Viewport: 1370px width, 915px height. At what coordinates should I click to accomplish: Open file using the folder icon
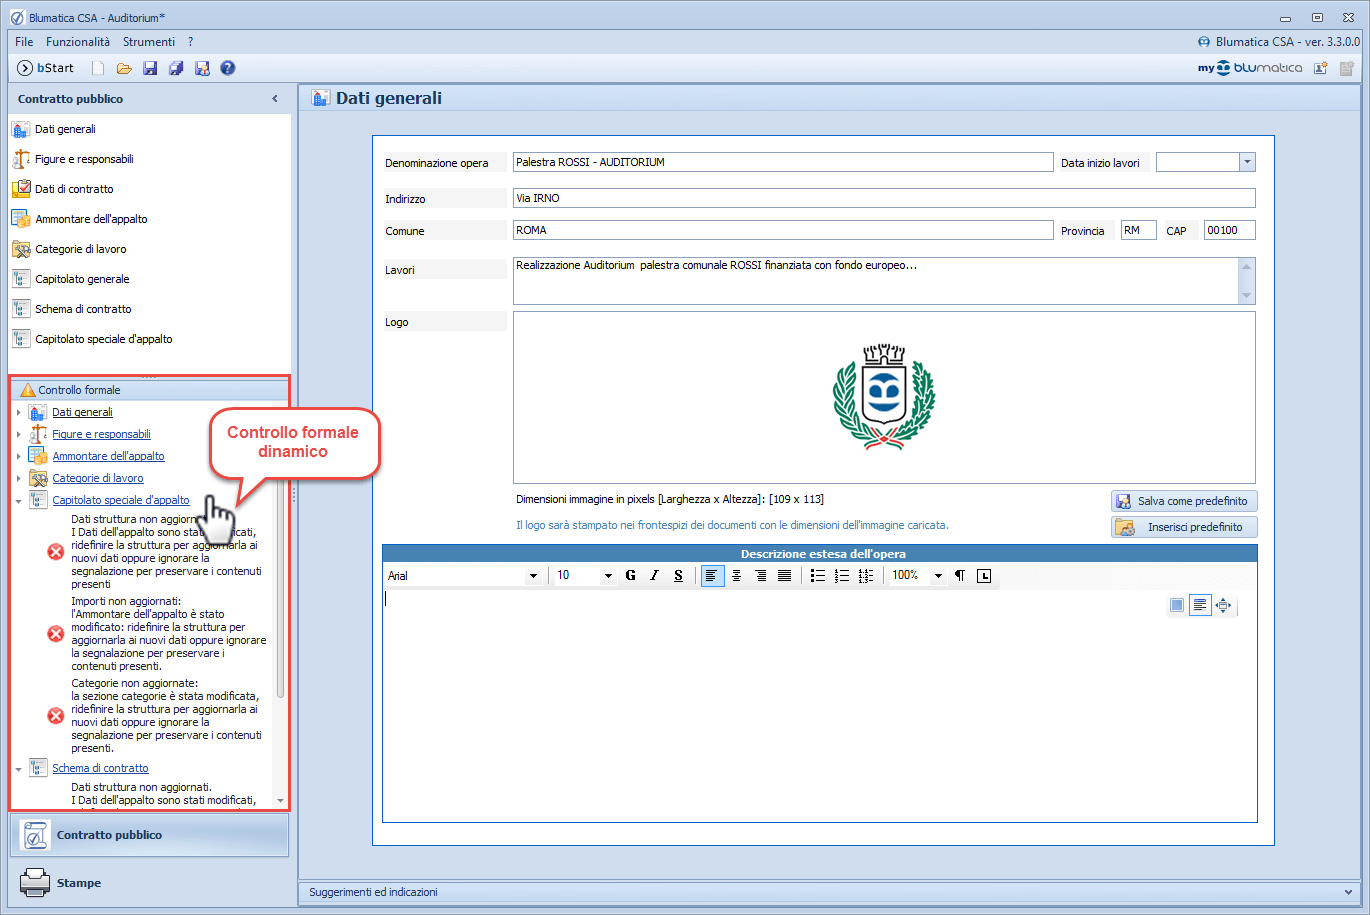pos(124,68)
